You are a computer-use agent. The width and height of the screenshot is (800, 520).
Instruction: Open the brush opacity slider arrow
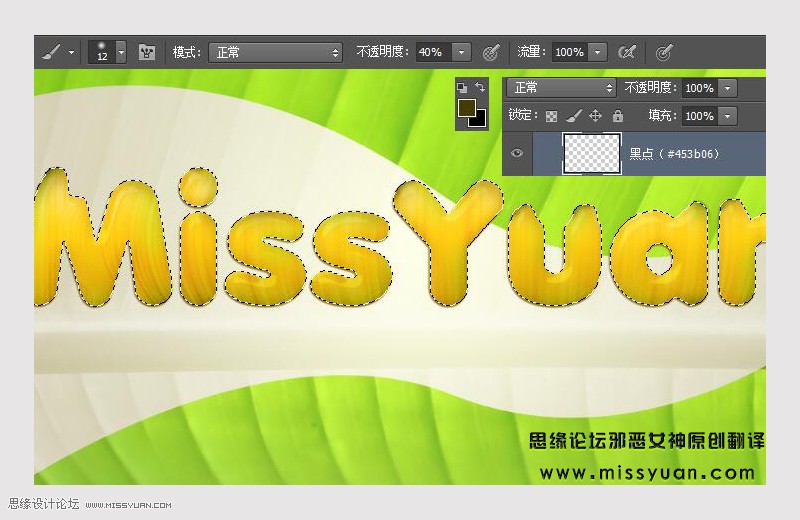(x=461, y=52)
